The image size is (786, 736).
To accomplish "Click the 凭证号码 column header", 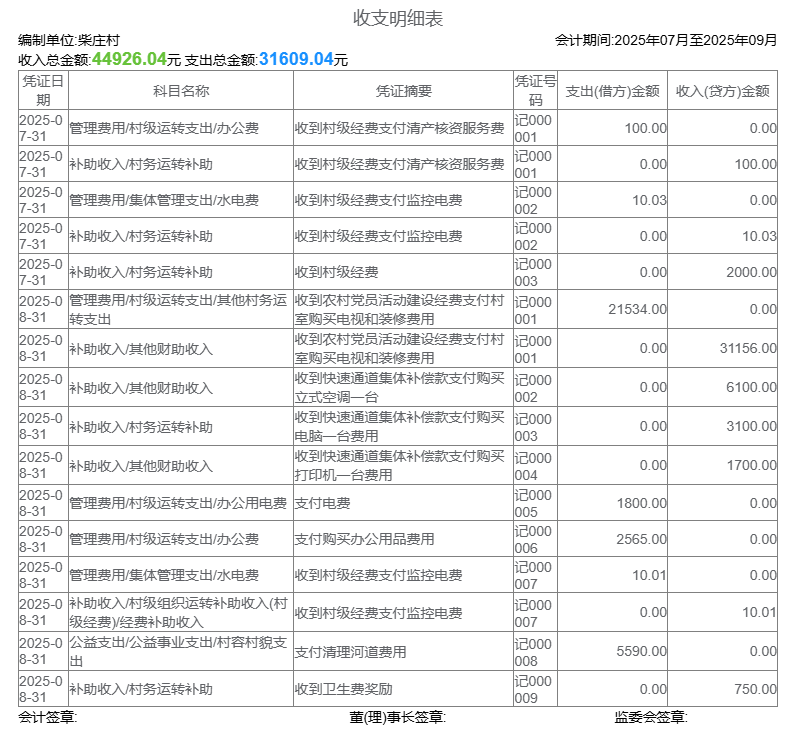I will tap(535, 90).
